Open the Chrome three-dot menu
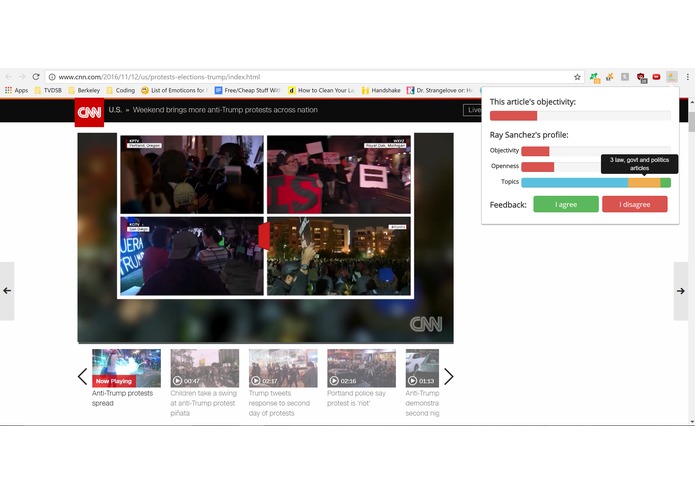 687,77
